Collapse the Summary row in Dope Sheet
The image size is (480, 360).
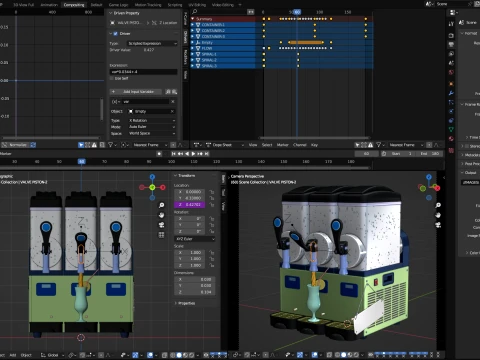click(193, 19)
